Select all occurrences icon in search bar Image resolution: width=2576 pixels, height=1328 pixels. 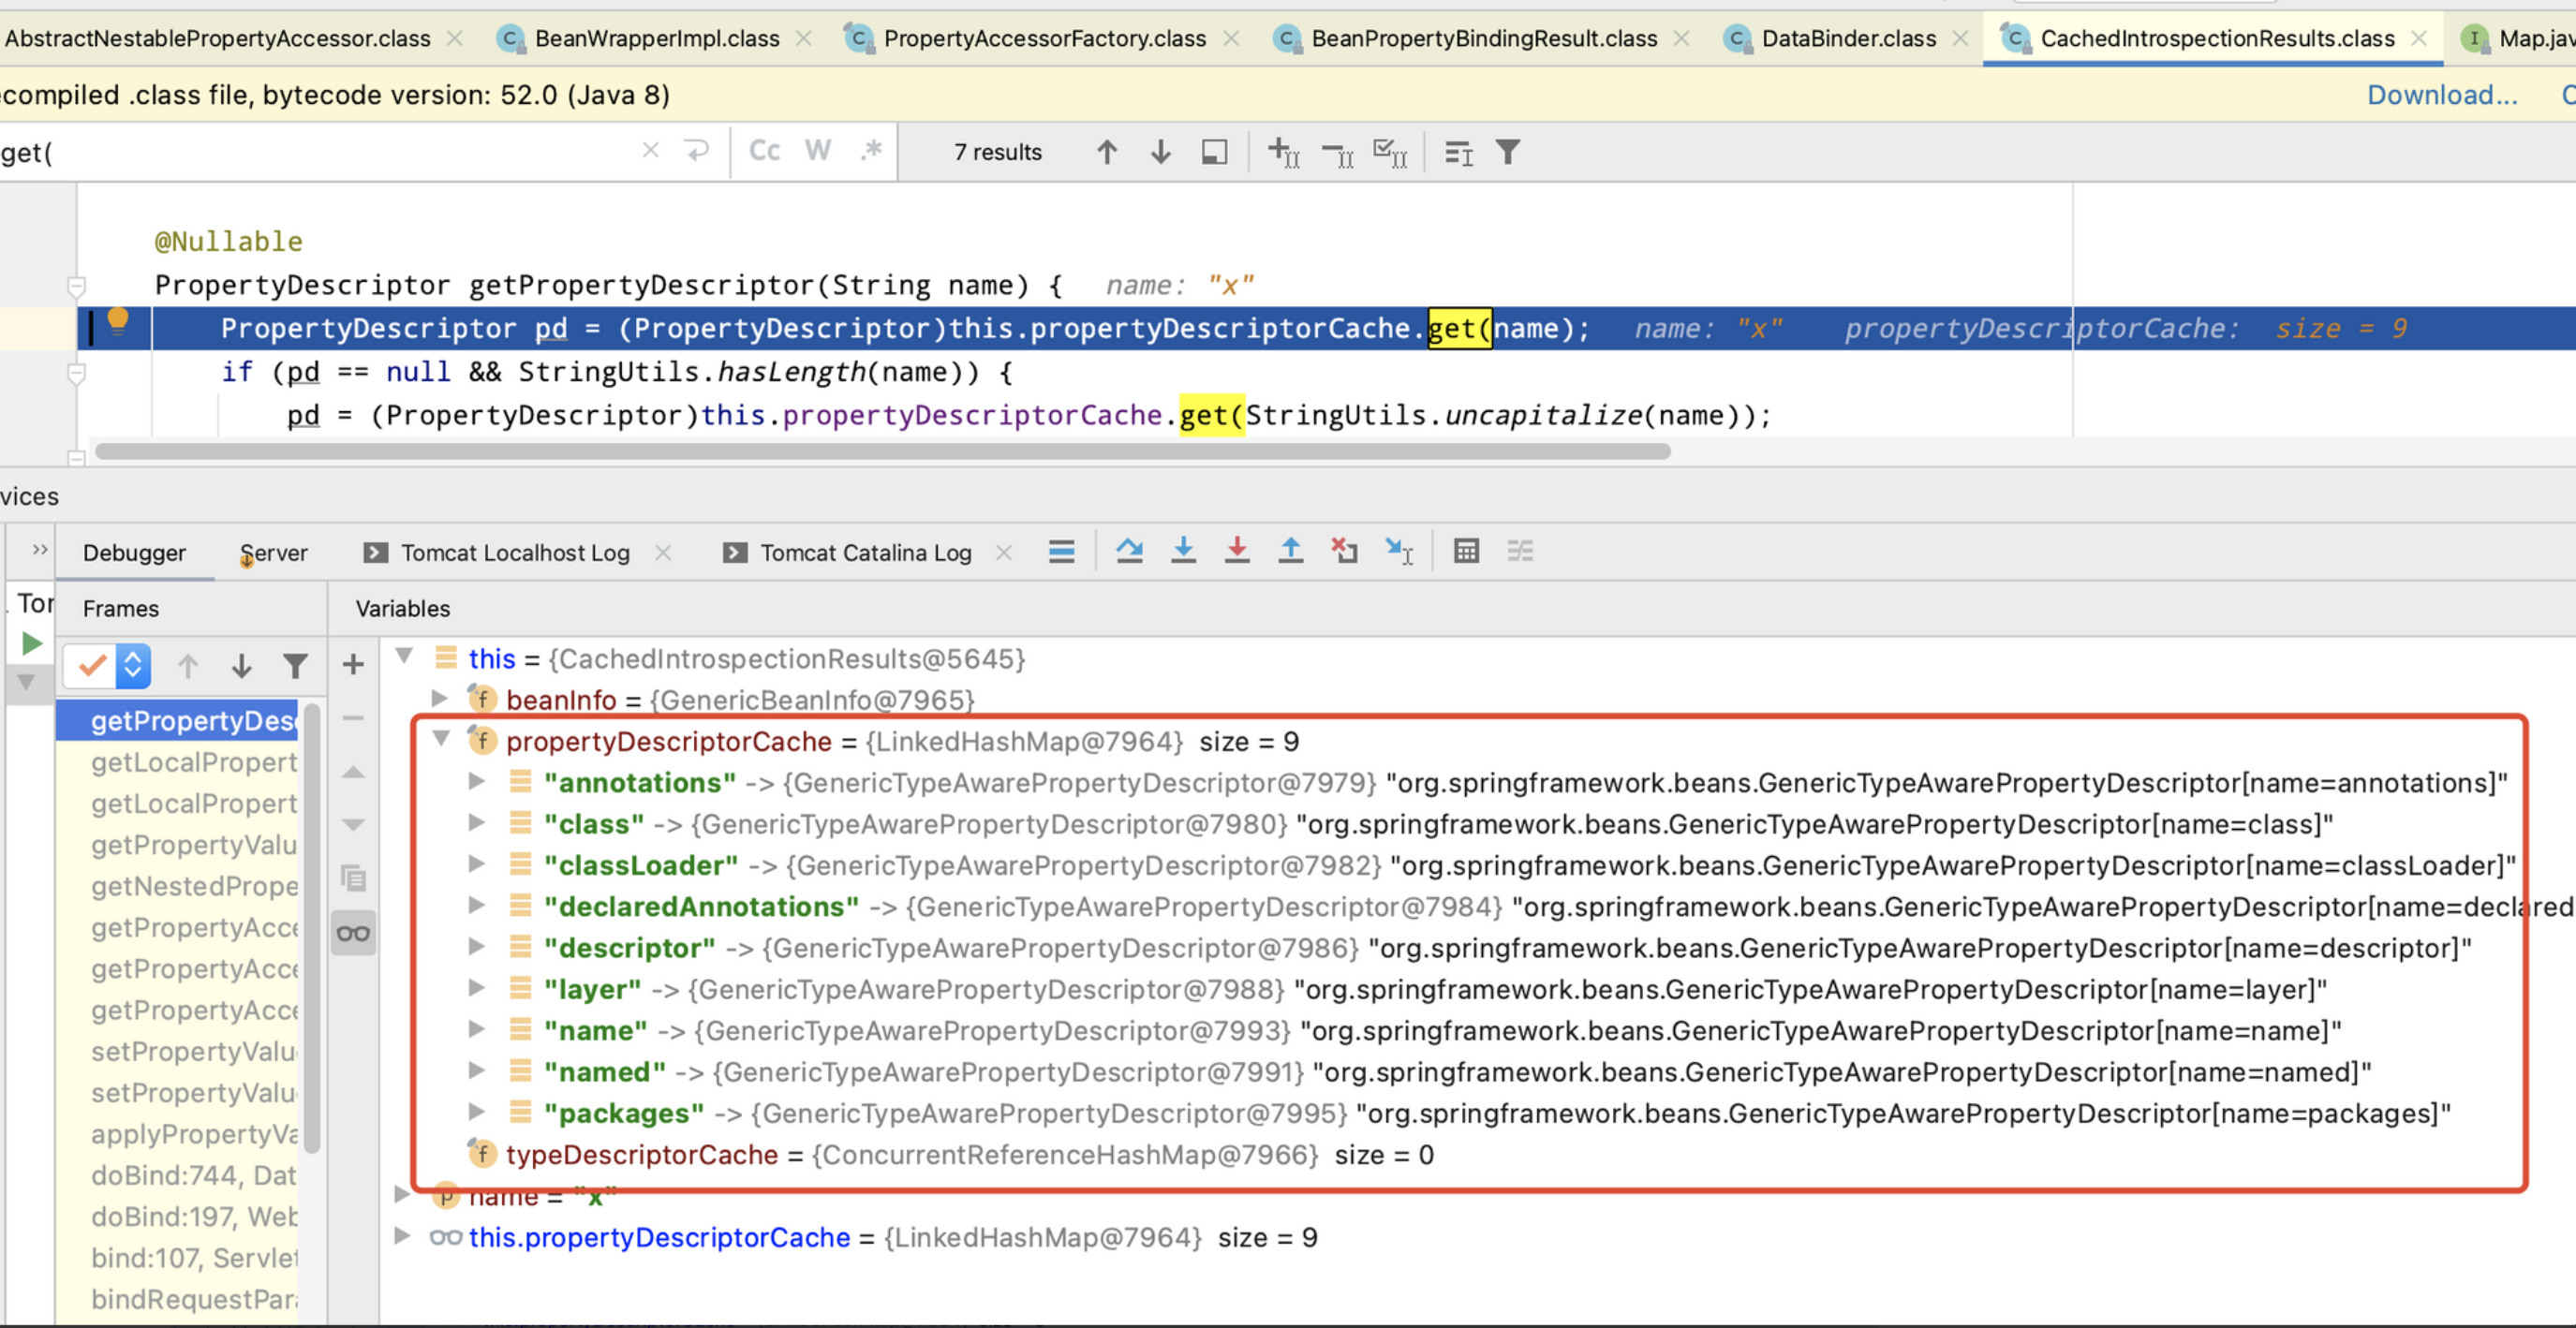click(1390, 152)
